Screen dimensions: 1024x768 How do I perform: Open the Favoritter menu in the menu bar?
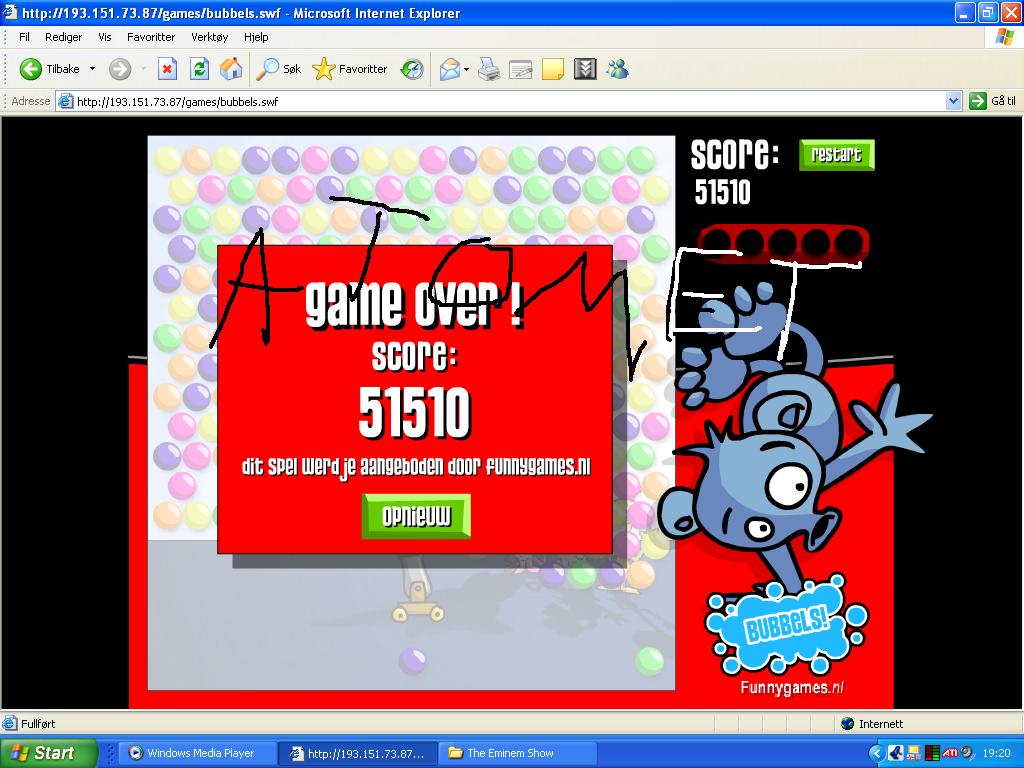pyautogui.click(x=151, y=37)
